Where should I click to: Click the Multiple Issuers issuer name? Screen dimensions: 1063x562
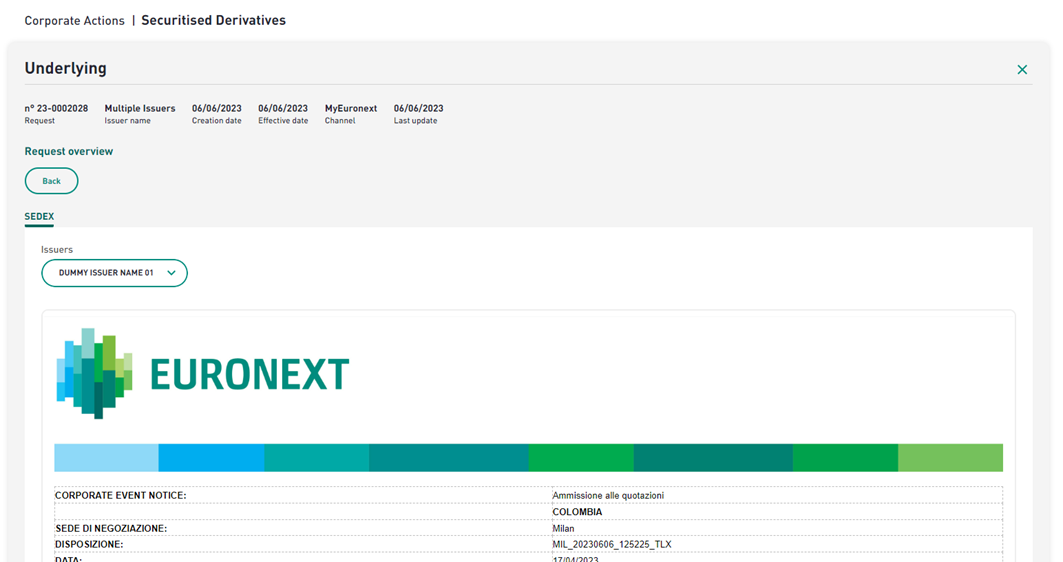(x=140, y=108)
